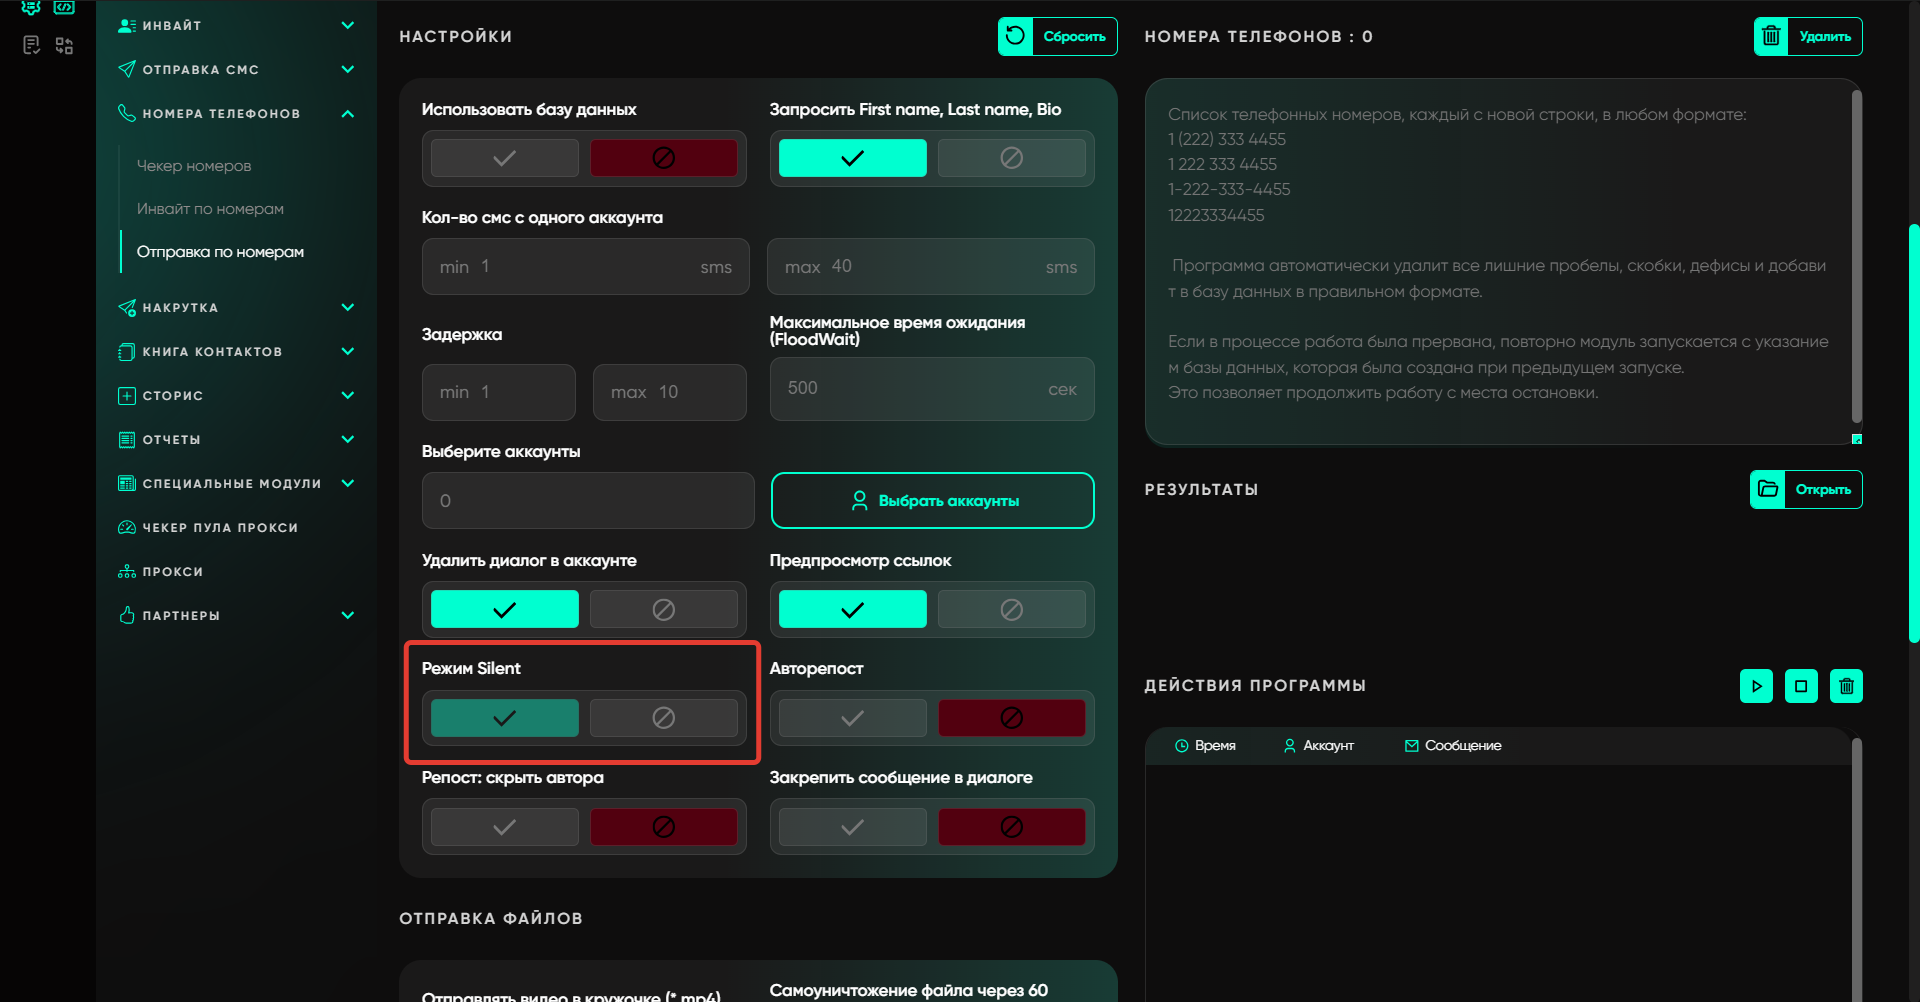Click the play icon in Действия программы
Screen dimensions: 1920x1002
coord(1756,686)
